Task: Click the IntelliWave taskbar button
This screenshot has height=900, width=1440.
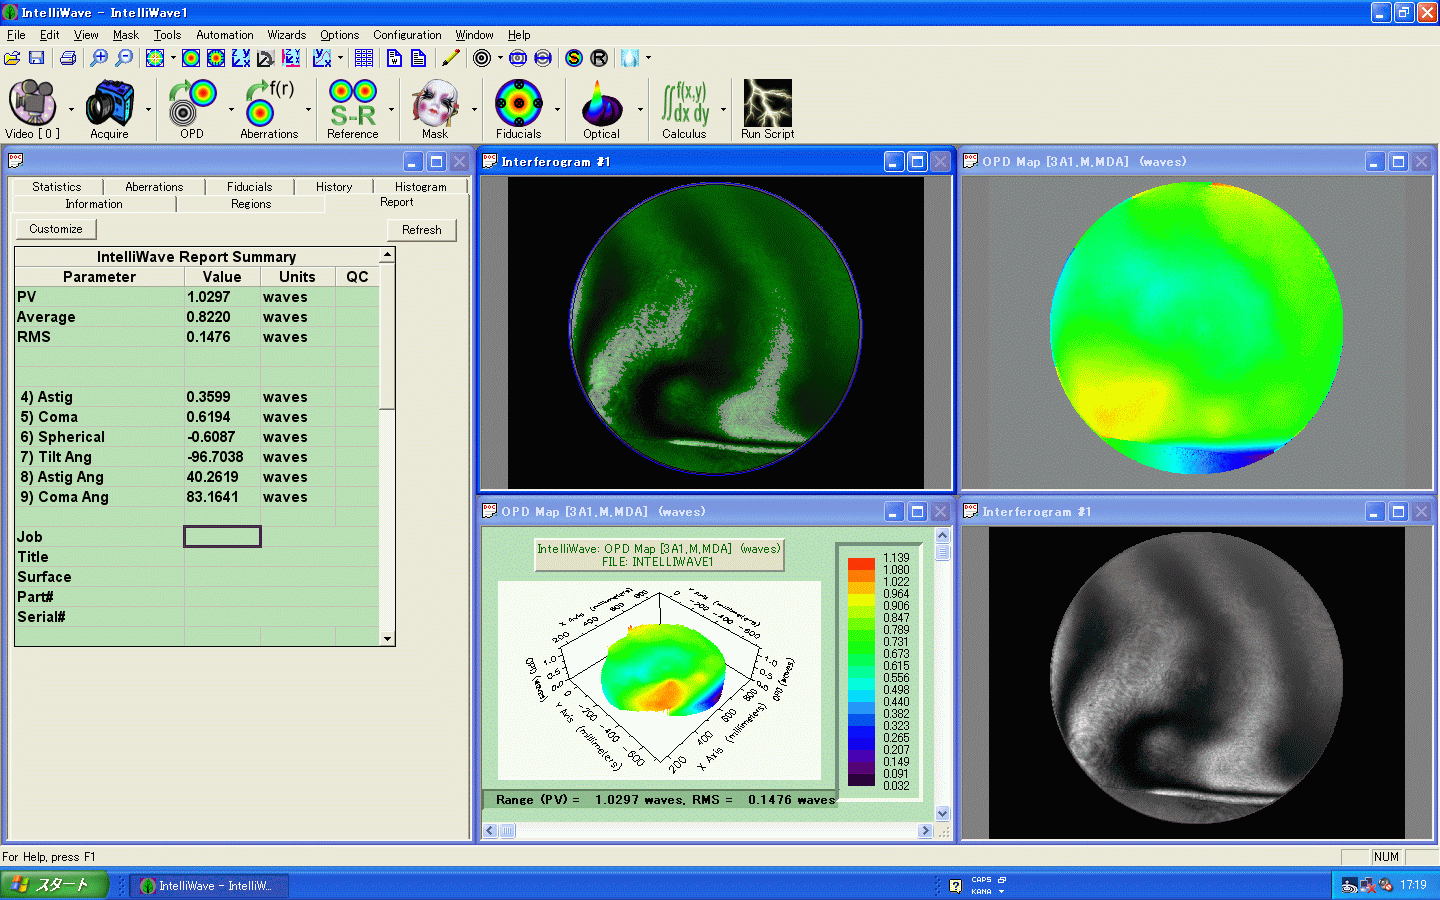Action: pos(208,885)
